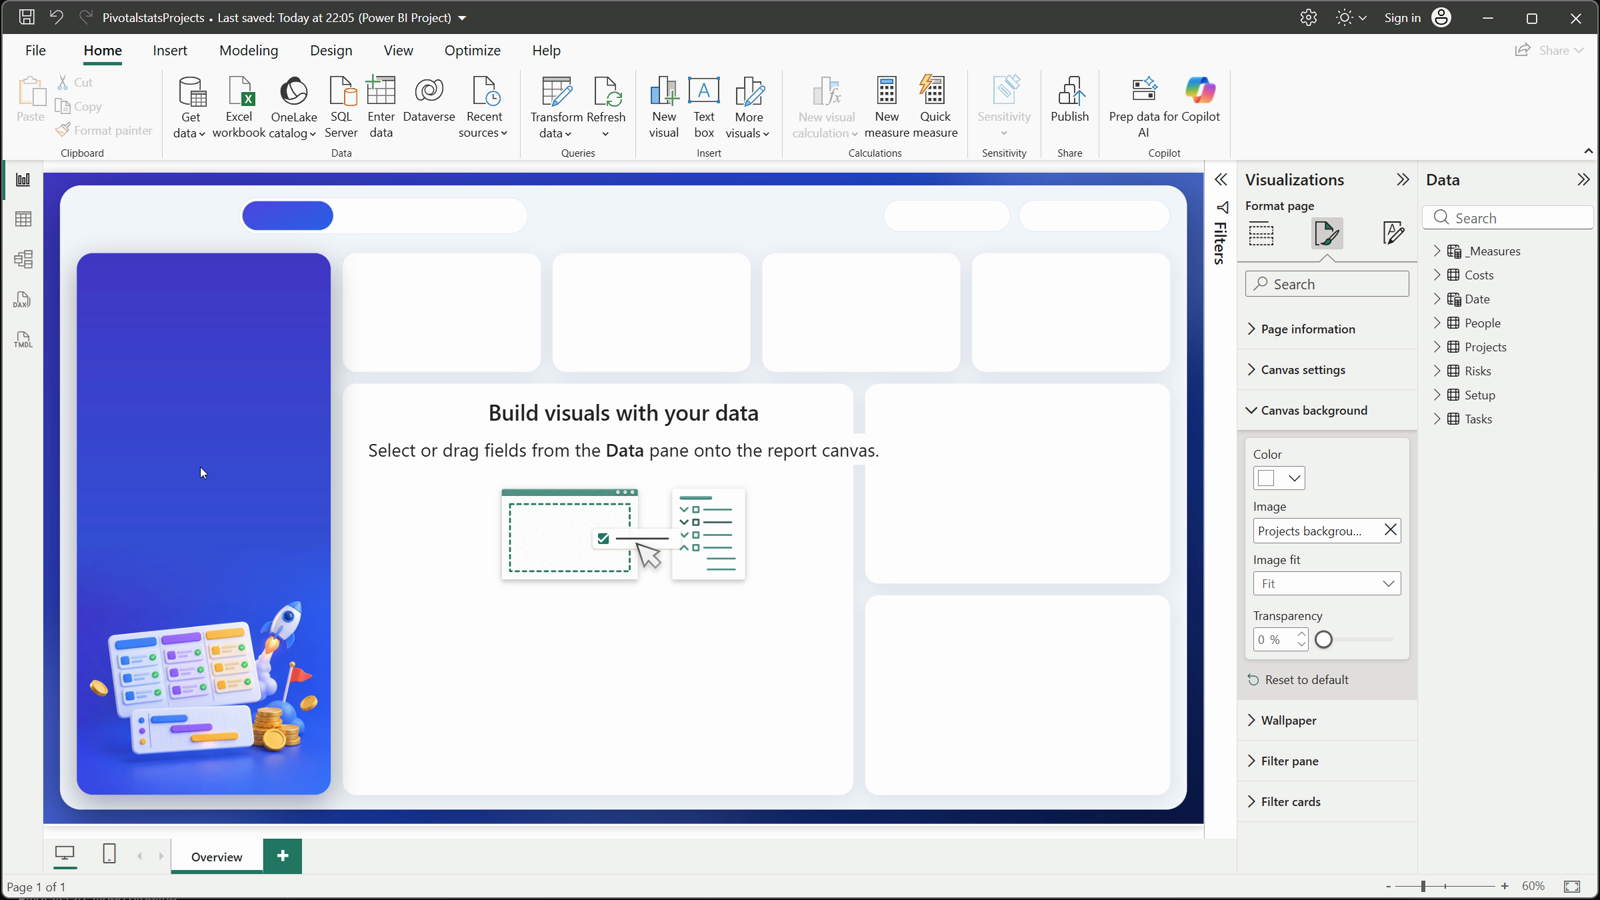The image size is (1600, 900).
Task: Switch to Table view in sidebar
Action: [23, 219]
